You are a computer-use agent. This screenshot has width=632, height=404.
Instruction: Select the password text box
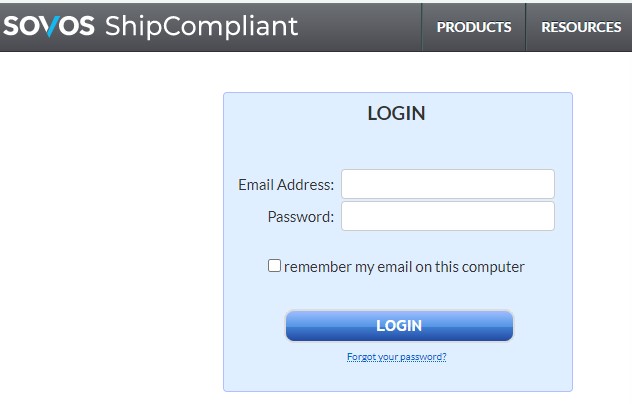point(448,216)
